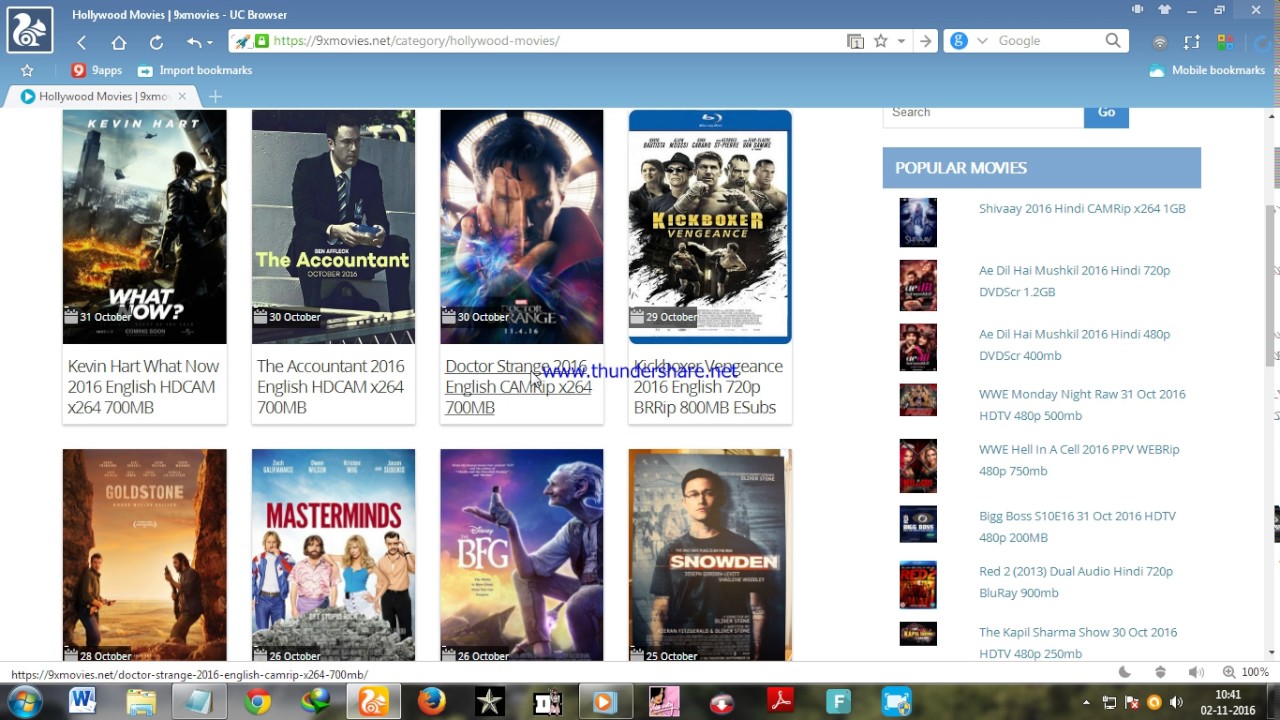Click the colorful apps grid toolbar icon
The image size is (1280, 720).
click(x=1224, y=42)
